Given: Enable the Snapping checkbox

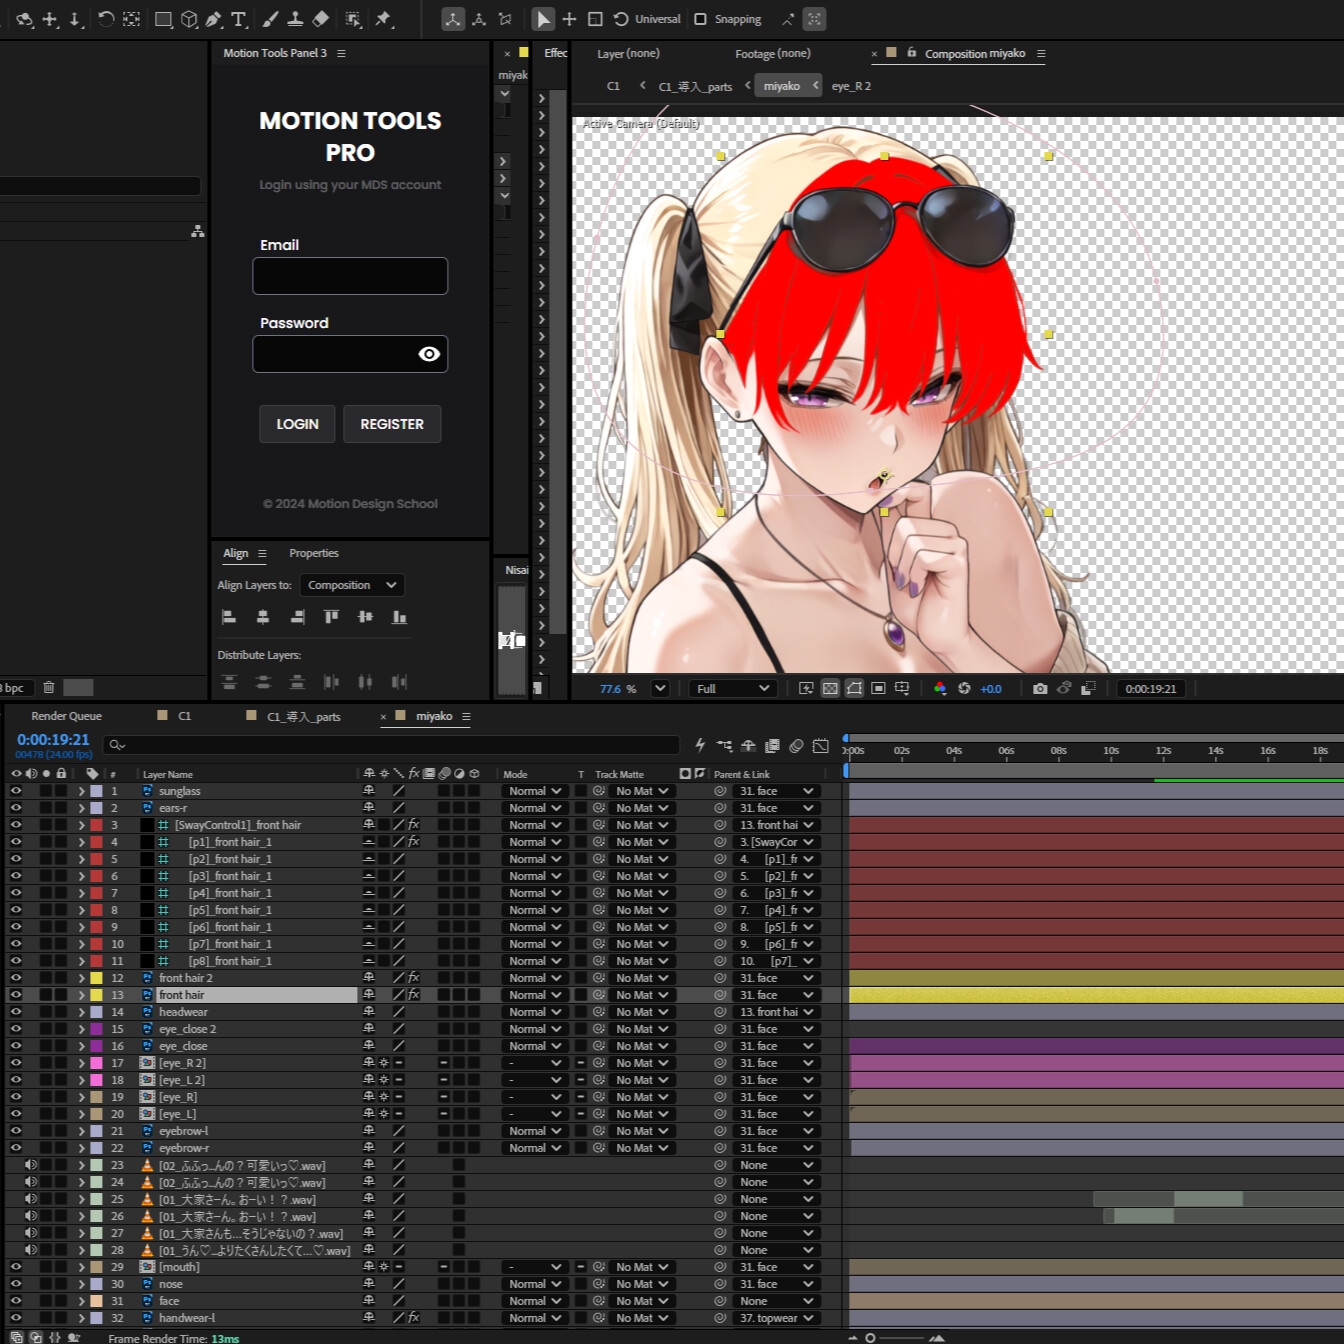Looking at the screenshot, I should (700, 19).
